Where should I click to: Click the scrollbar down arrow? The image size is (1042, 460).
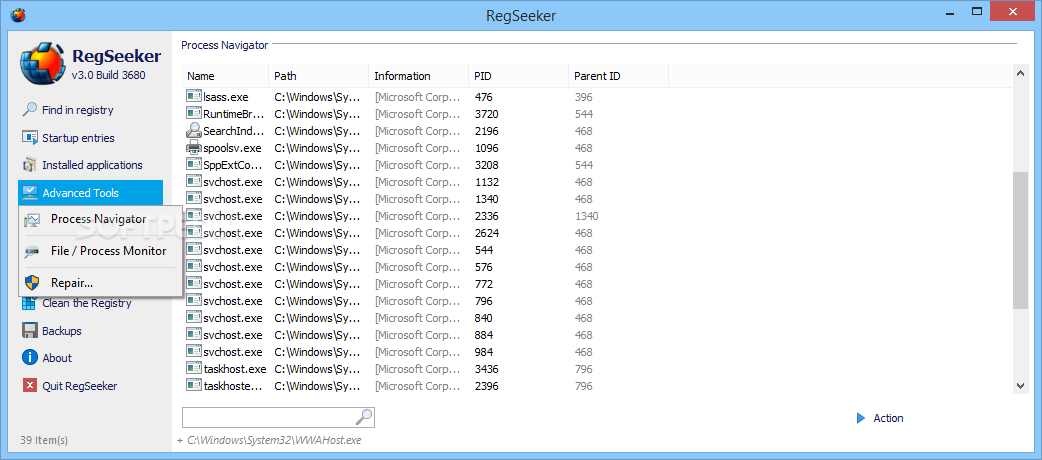(1021, 386)
